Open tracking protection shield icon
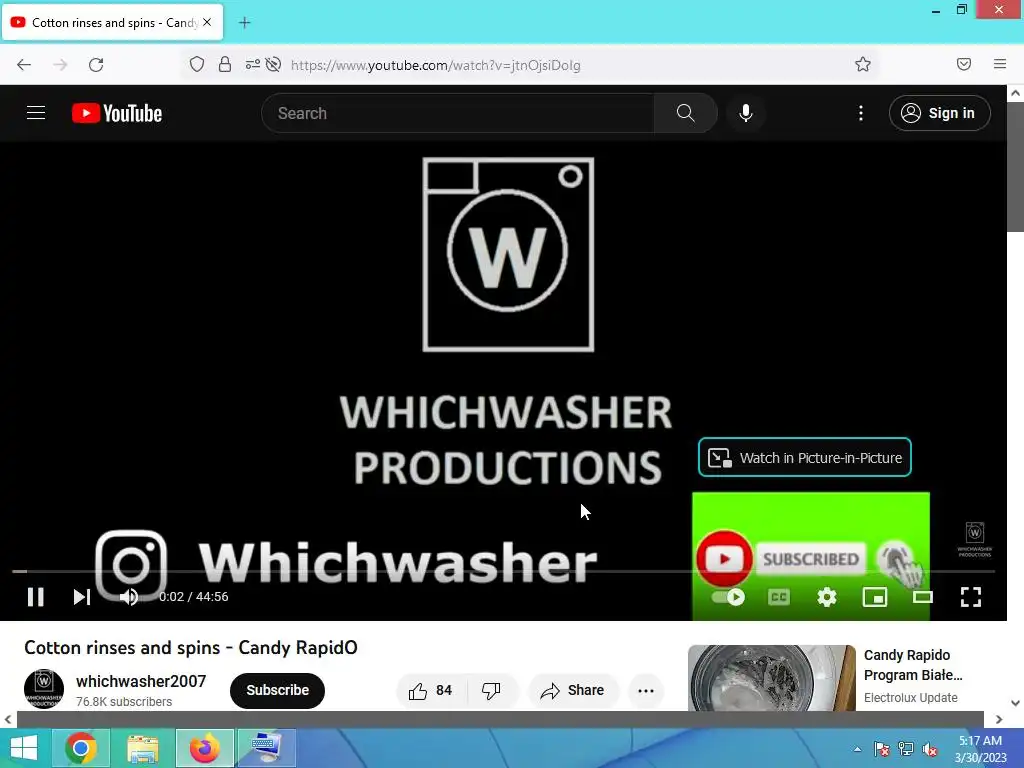1024x768 pixels. 197,64
